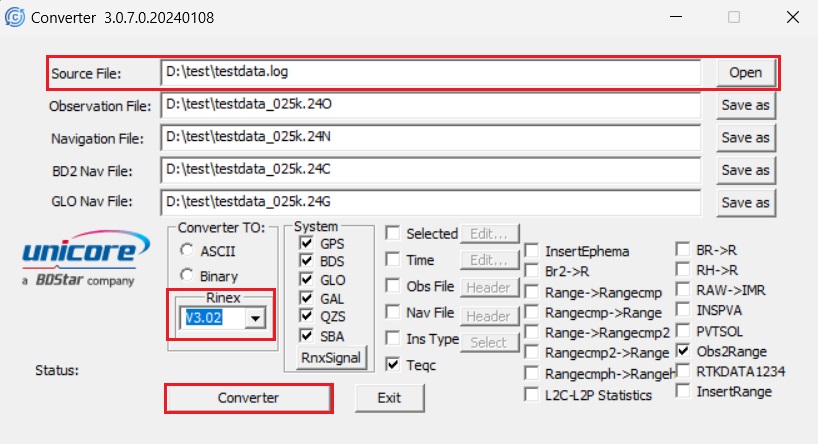Image resolution: width=818 pixels, height=444 pixels.
Task: Click the Navigation File path field
Action: (430, 138)
